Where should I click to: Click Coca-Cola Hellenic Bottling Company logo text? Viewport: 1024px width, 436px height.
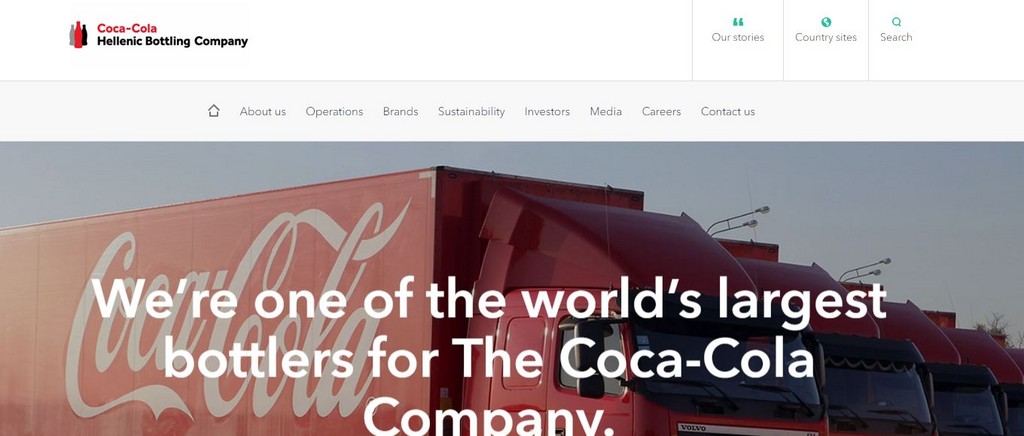click(172, 35)
